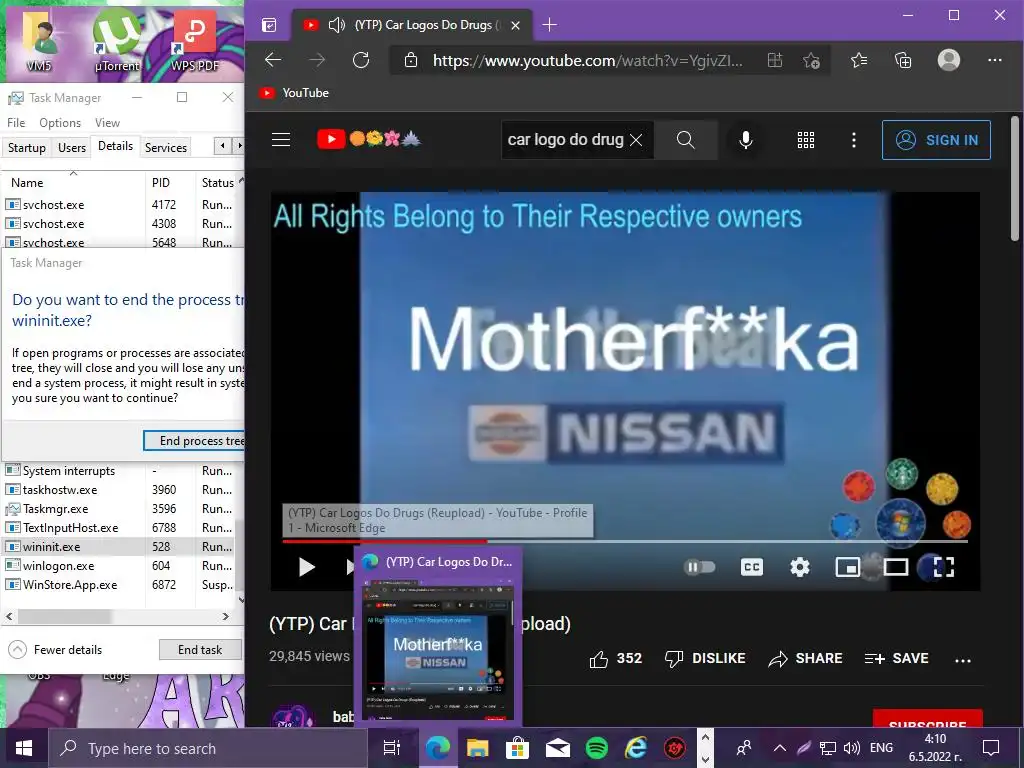1024x768 pixels.
Task: Open volume control in system tray
Action: tap(851, 748)
